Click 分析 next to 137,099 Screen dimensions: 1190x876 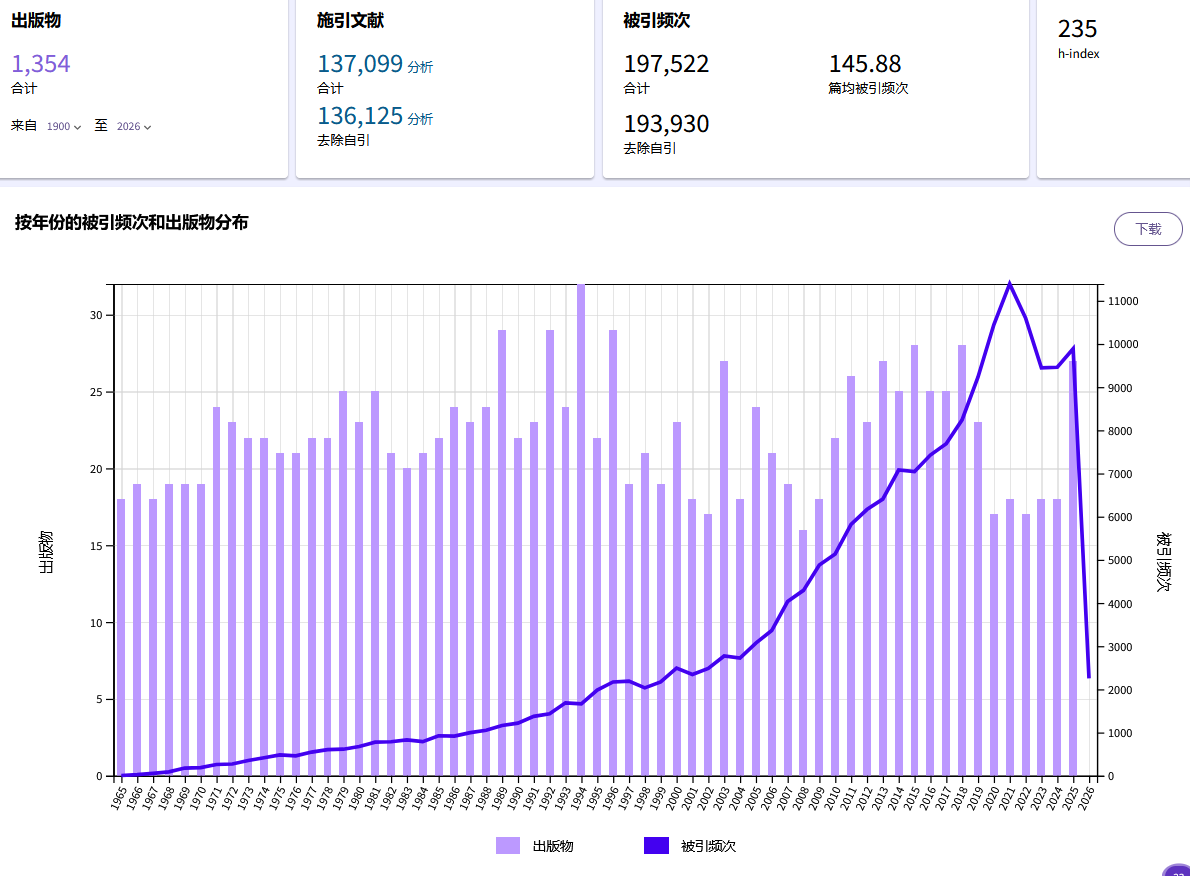pos(420,67)
